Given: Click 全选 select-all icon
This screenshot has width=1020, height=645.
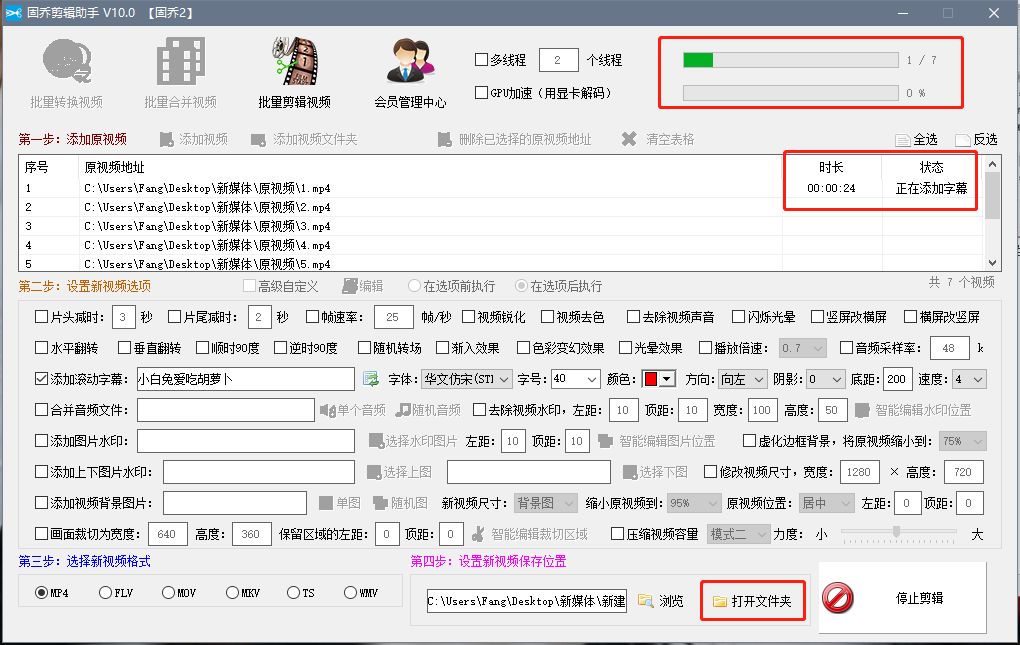Looking at the screenshot, I should (x=902, y=140).
